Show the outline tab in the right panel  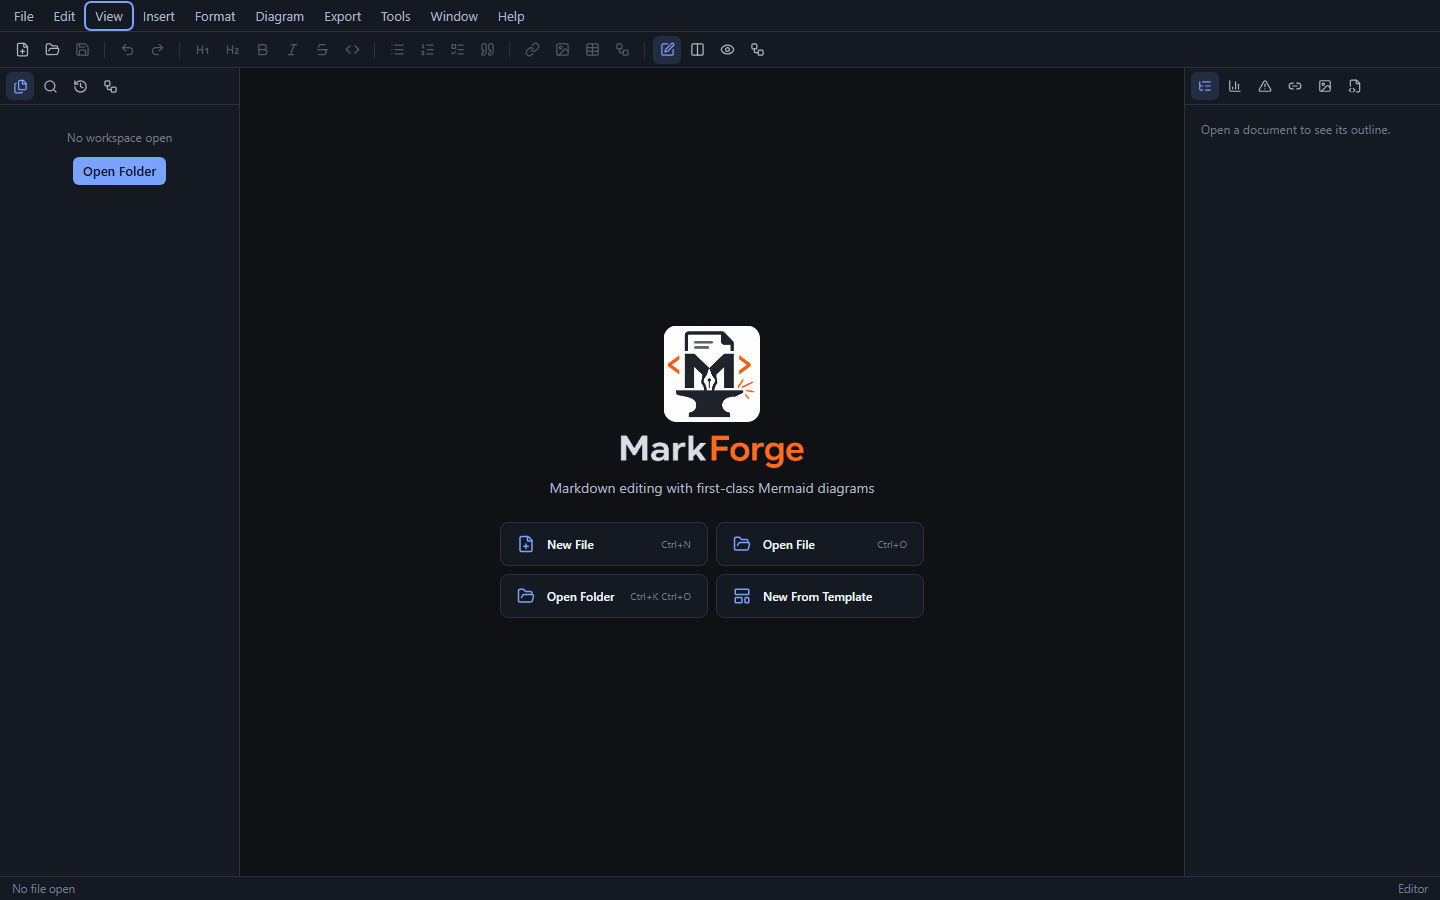click(x=1205, y=86)
